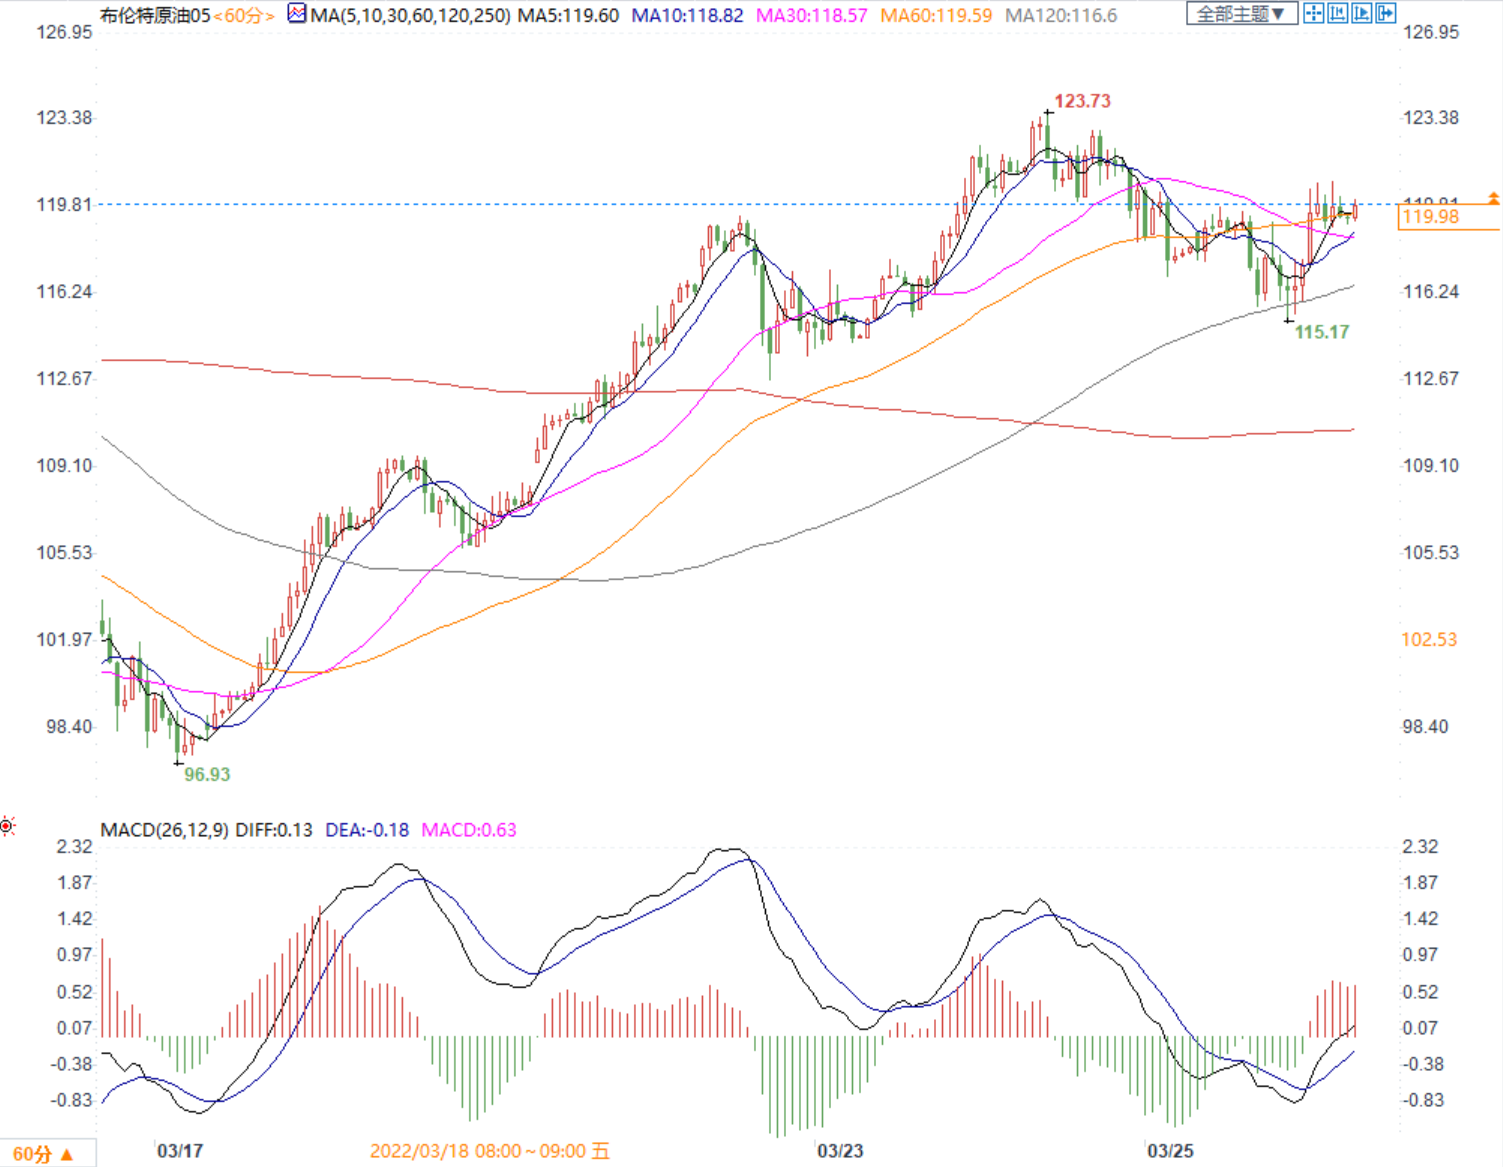Click the MA indicator chart icon
This screenshot has width=1503, height=1167.
pos(297,14)
